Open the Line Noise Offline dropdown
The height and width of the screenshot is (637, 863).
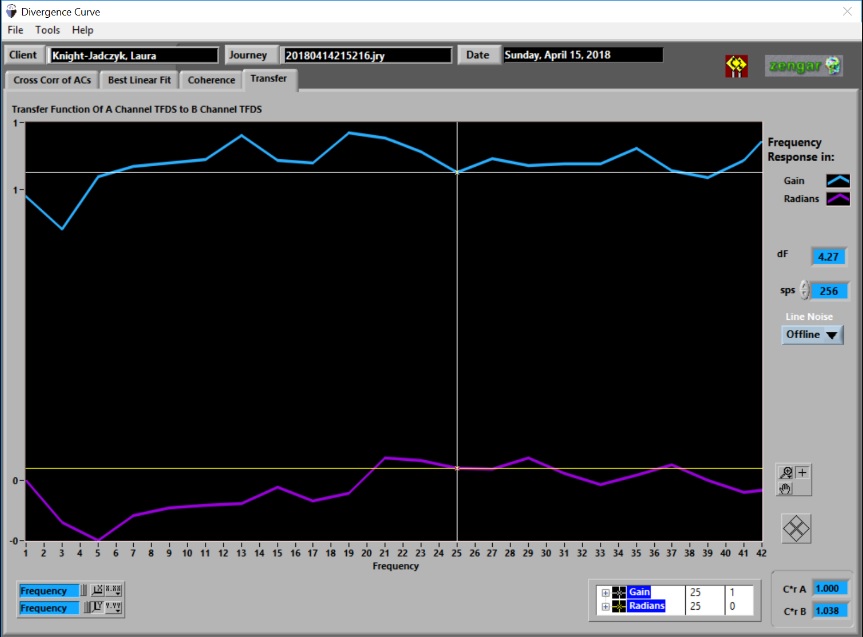(811, 335)
